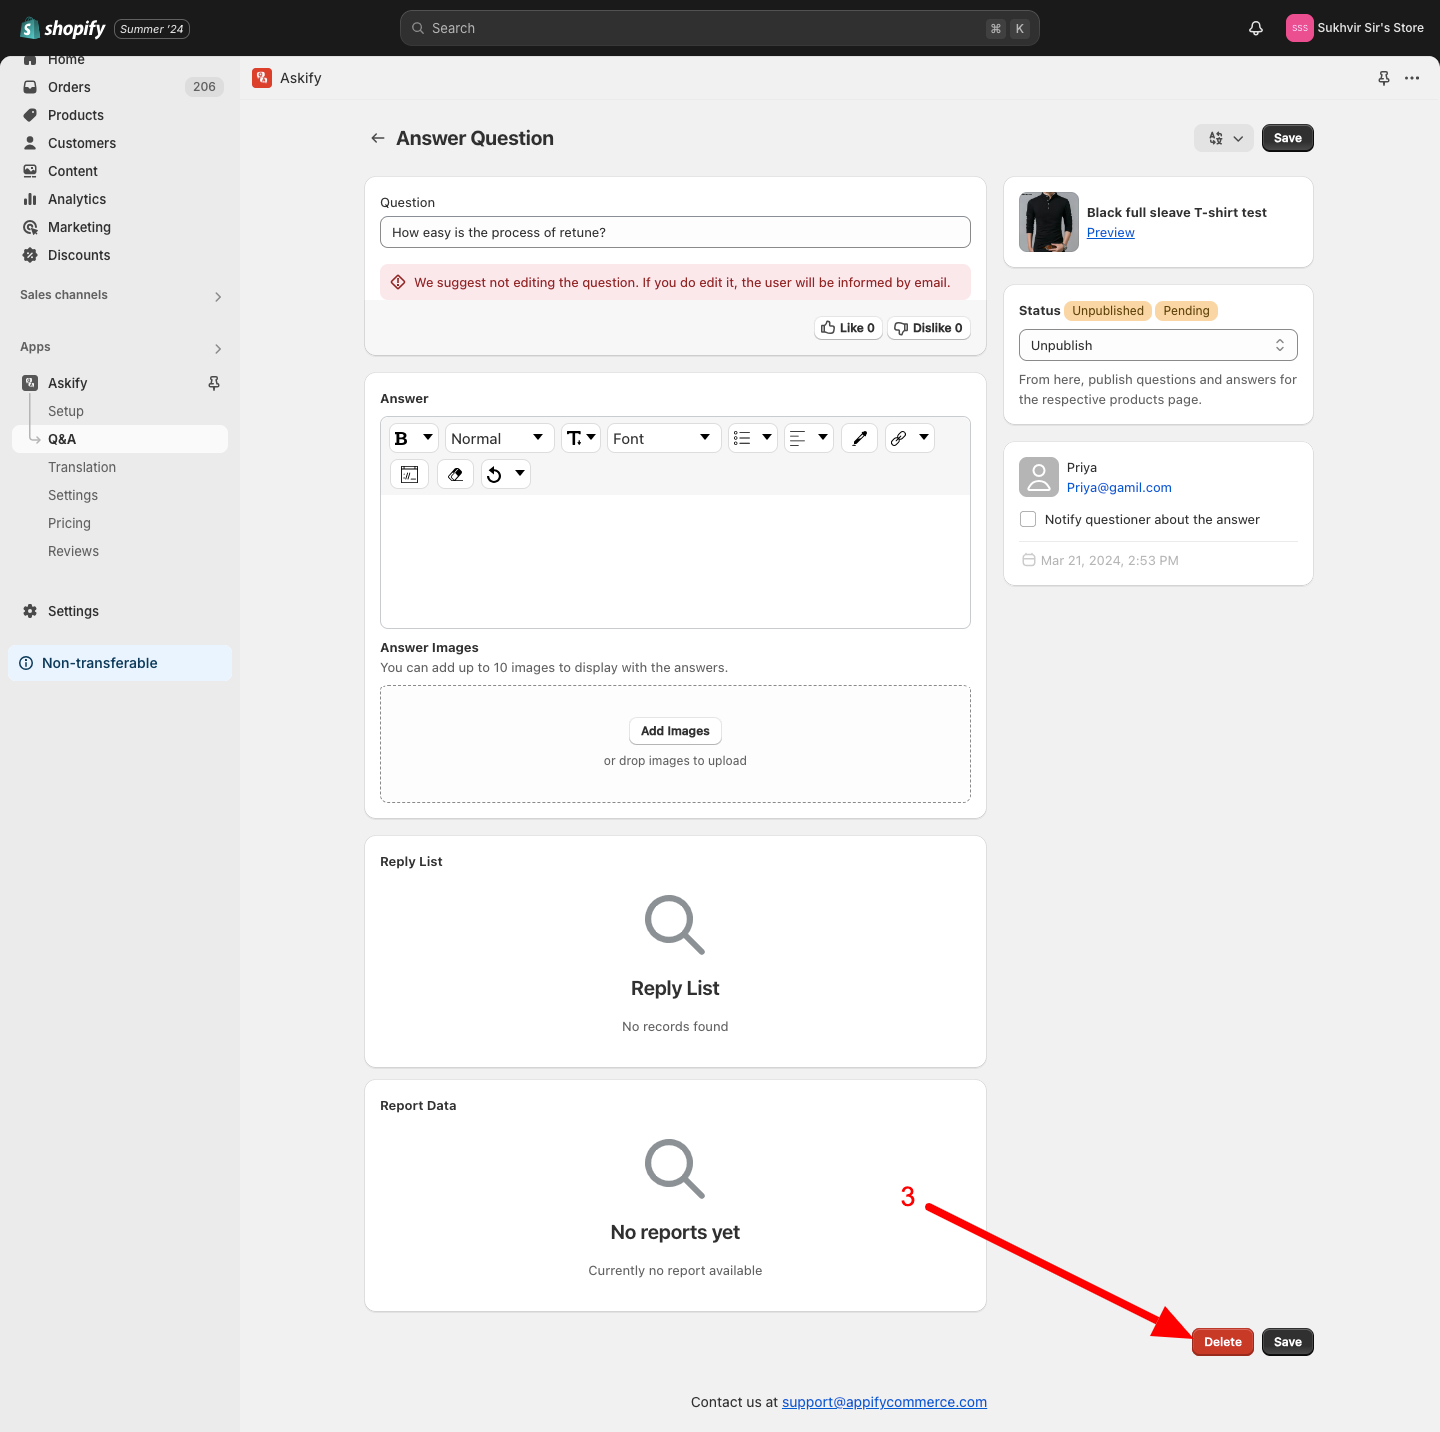The width and height of the screenshot is (1440, 1432).
Task: Open Discounts in the sidebar
Action: click(120, 255)
